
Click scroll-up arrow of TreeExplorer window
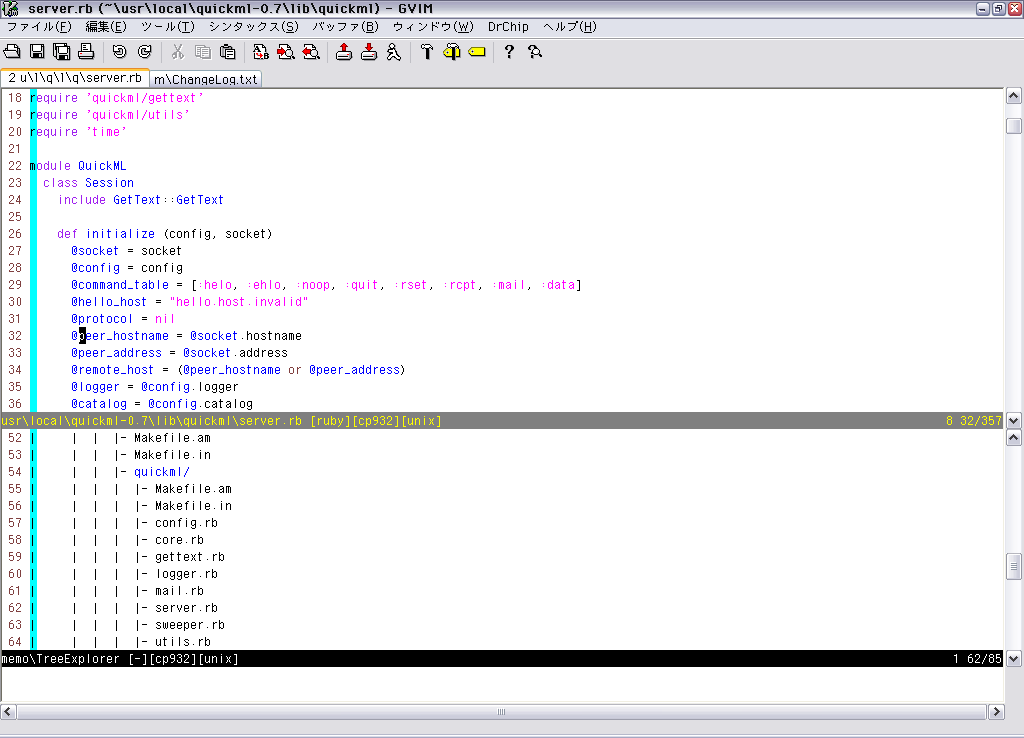[1014, 438]
